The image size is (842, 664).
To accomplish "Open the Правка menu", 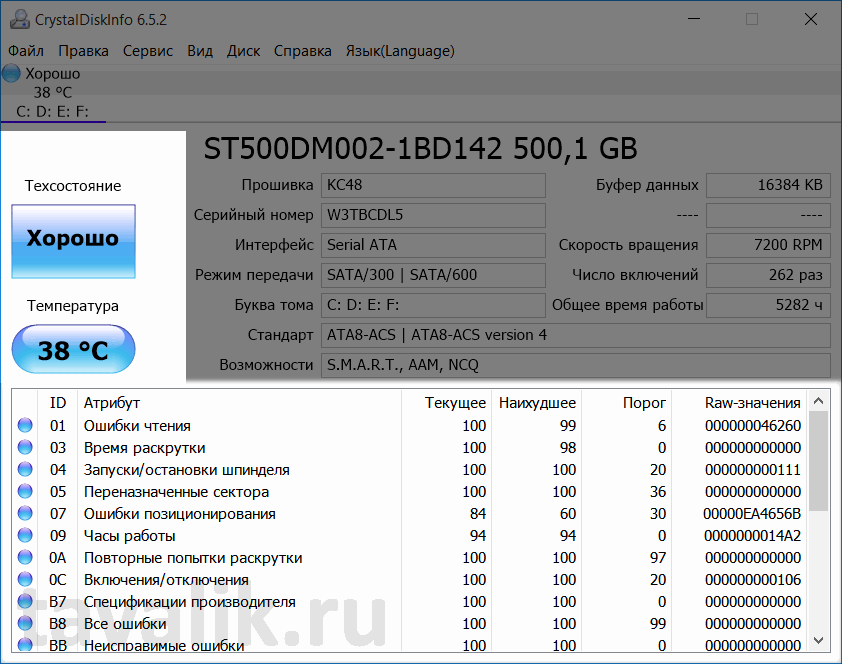I will coord(83,51).
